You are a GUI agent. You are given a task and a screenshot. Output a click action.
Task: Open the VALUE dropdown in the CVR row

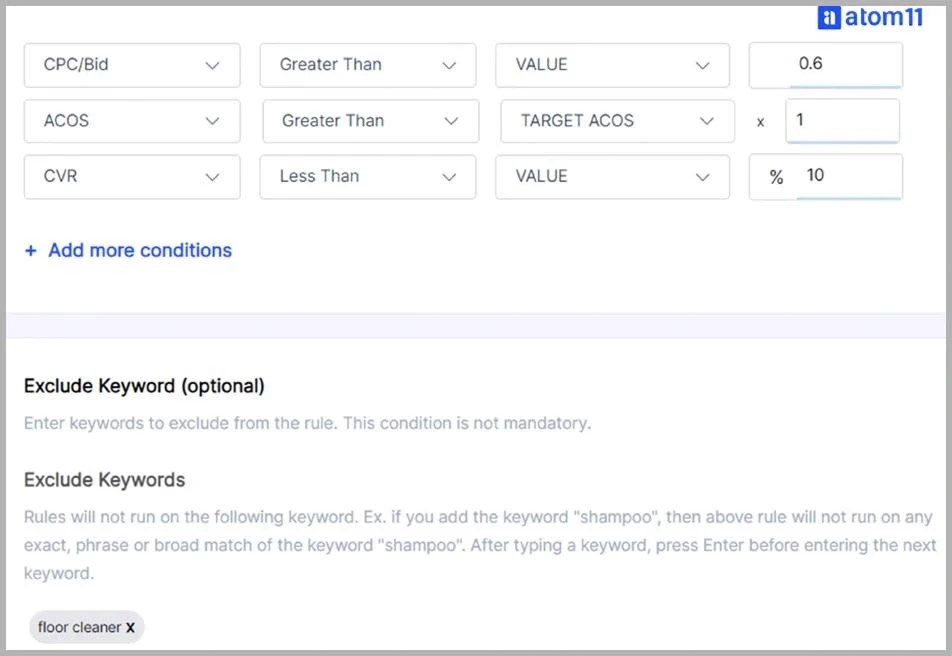[613, 176]
